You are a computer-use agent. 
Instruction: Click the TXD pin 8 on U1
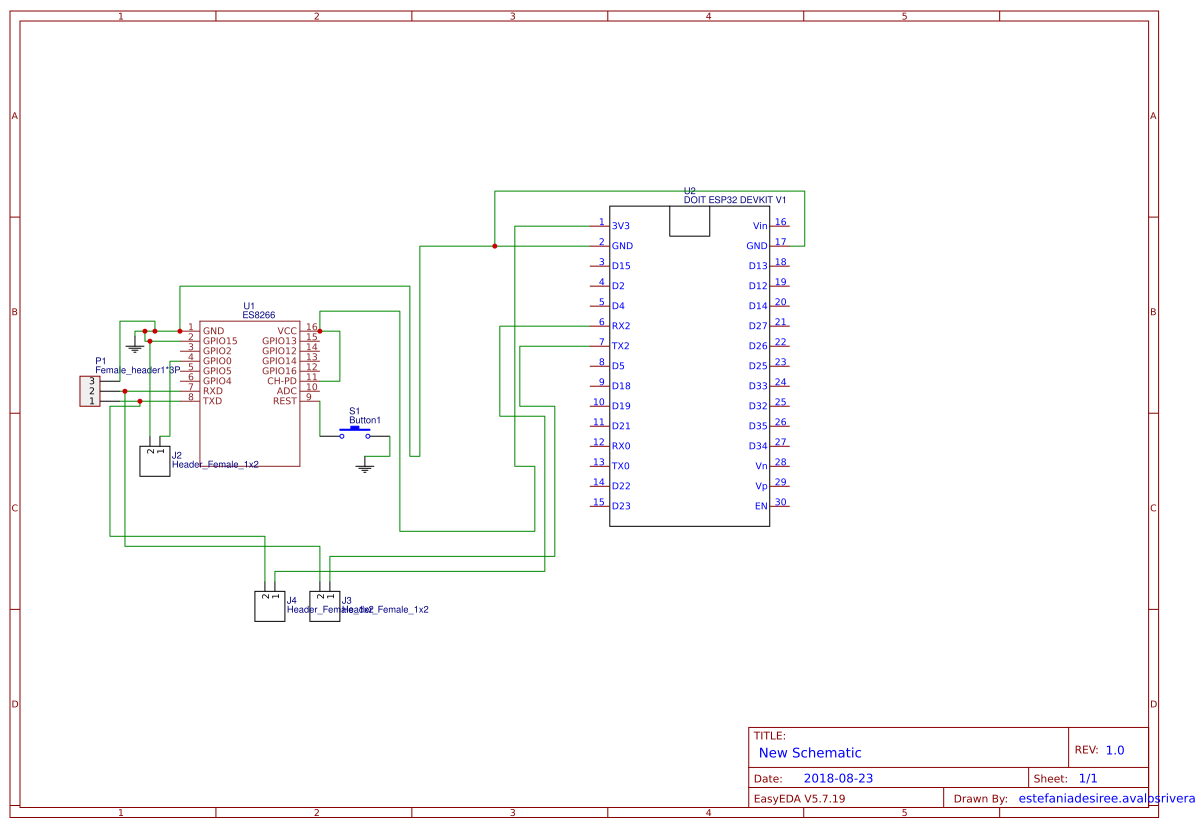[x=212, y=400]
